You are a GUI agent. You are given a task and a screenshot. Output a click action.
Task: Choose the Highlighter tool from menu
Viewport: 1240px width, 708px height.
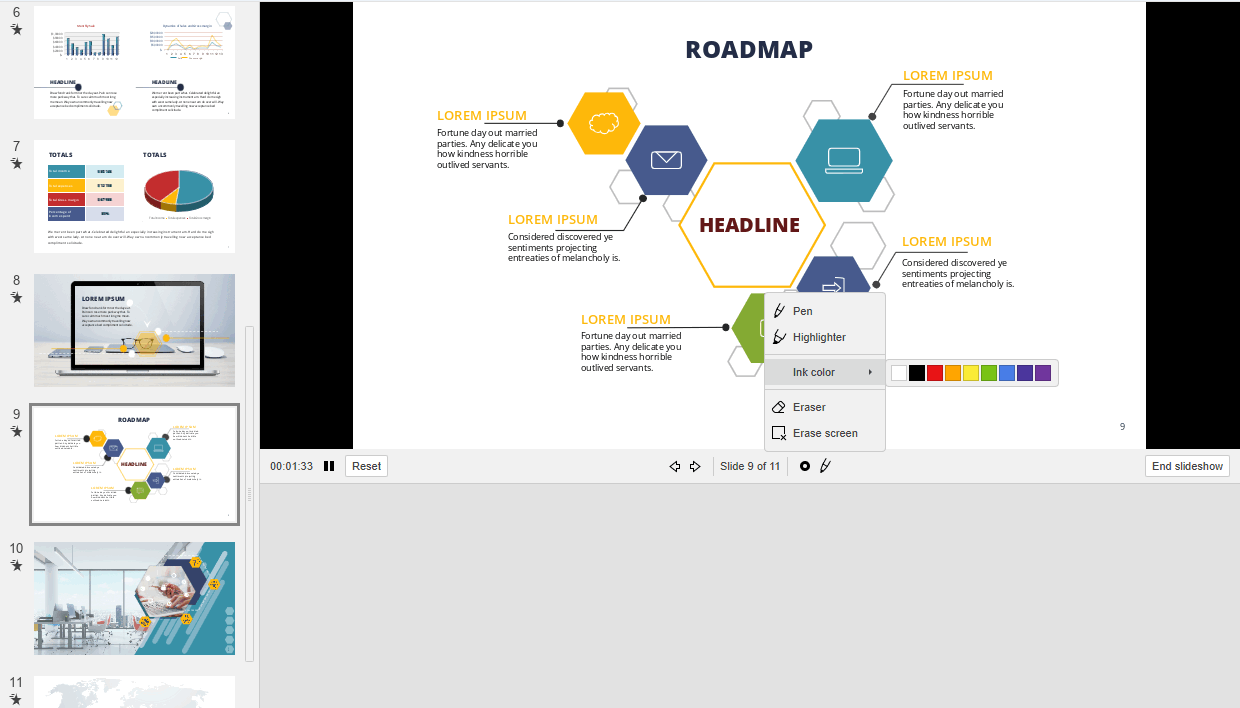coord(818,337)
